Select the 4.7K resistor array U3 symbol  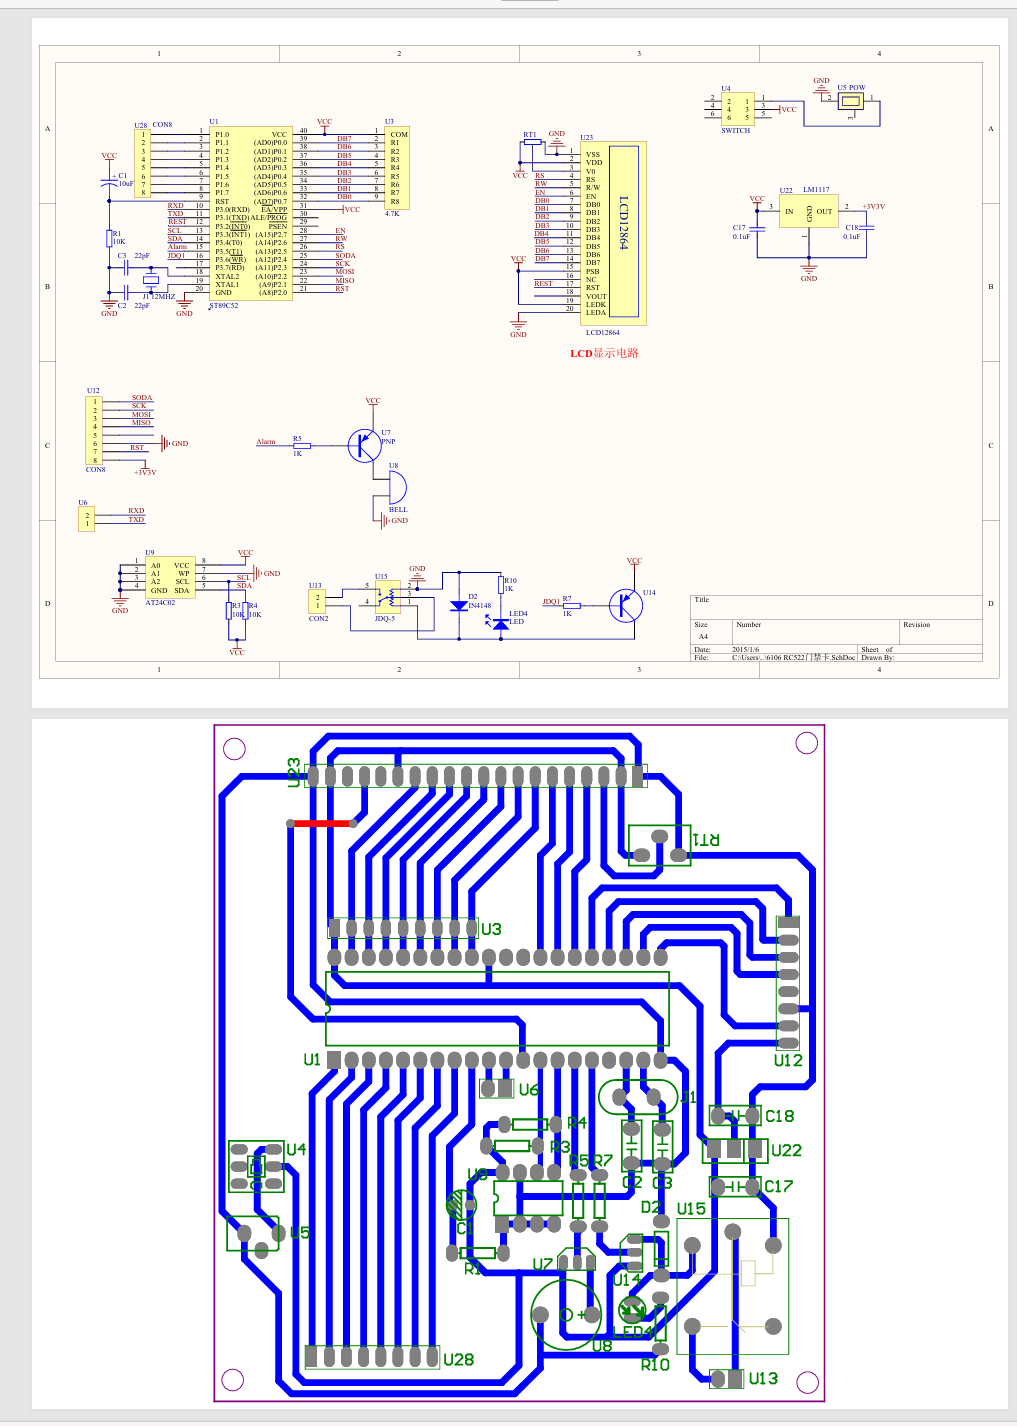tap(397, 166)
